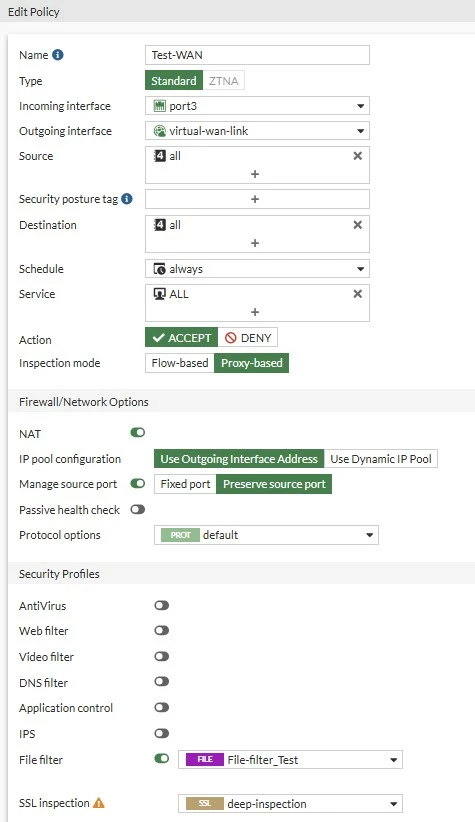This screenshot has height=822, width=475.
Task: Add a source with the plus icon
Action: [255, 174]
